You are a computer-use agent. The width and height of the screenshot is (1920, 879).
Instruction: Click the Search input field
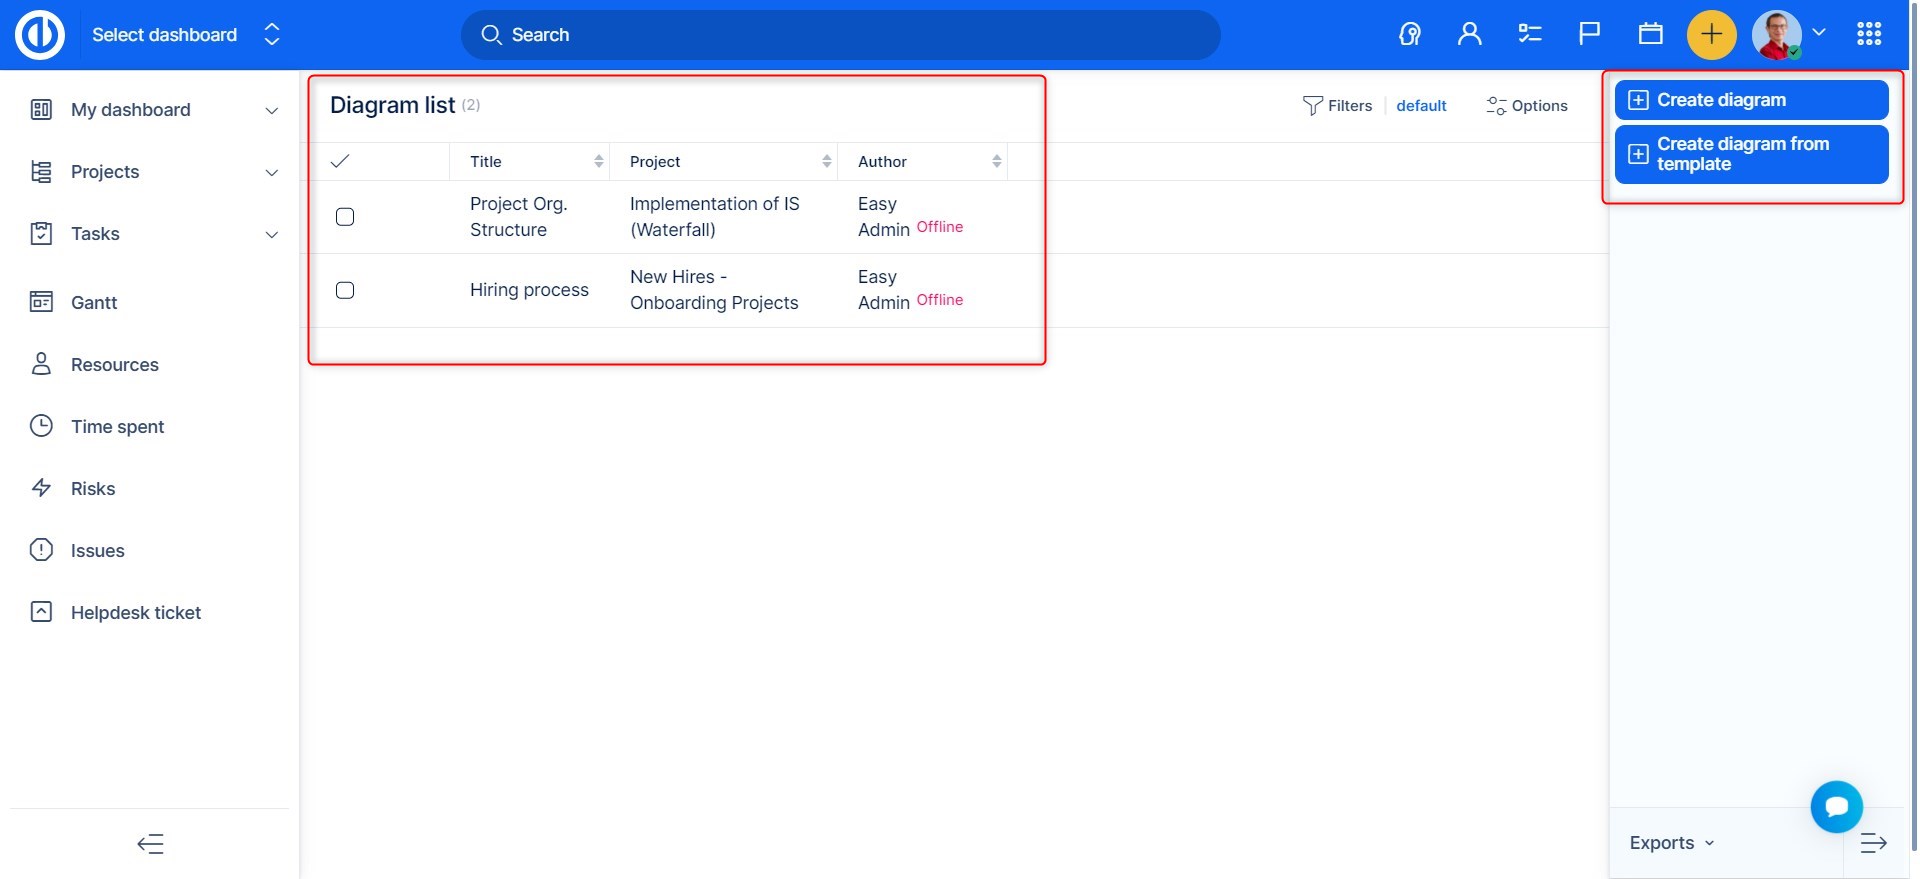click(840, 35)
